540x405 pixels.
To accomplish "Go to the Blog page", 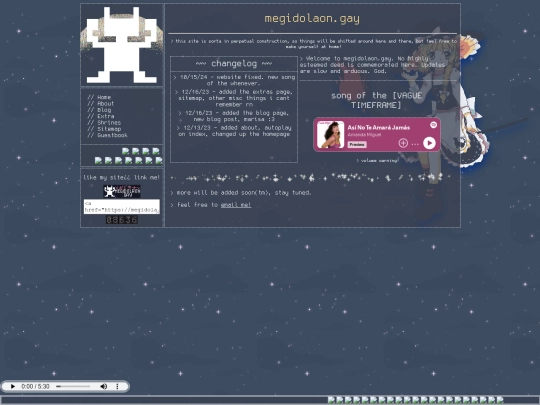I will 104,110.
